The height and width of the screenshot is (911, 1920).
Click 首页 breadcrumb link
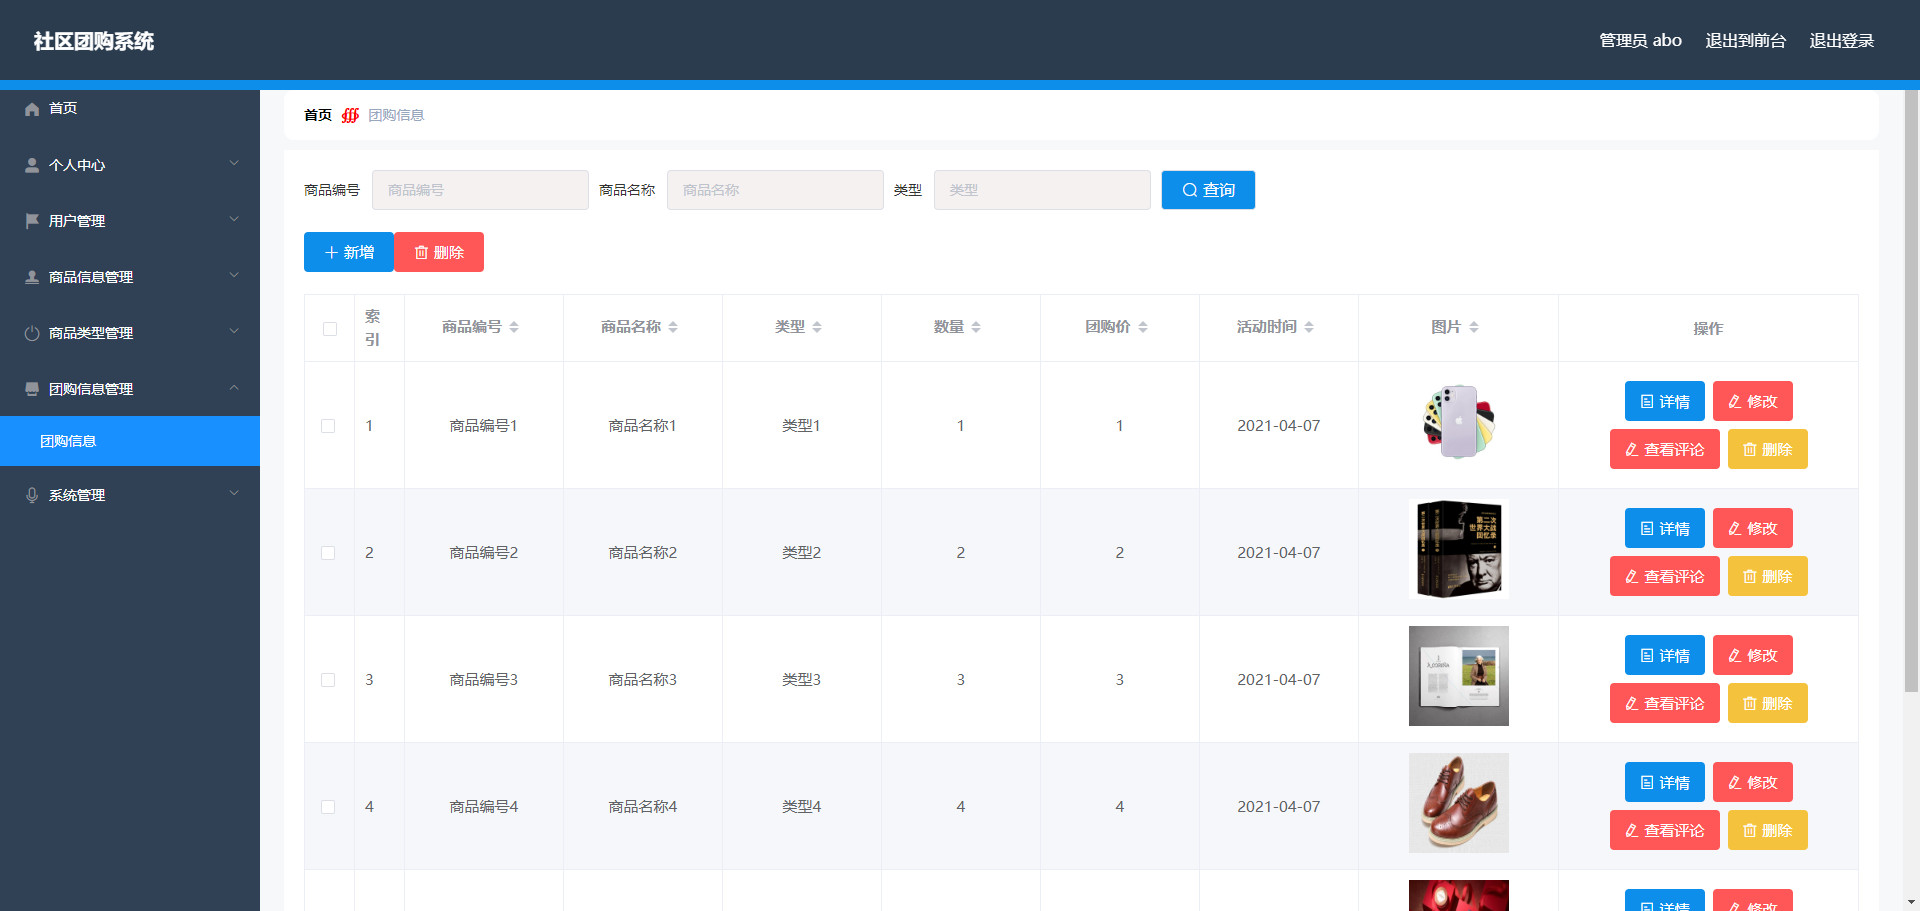[318, 115]
